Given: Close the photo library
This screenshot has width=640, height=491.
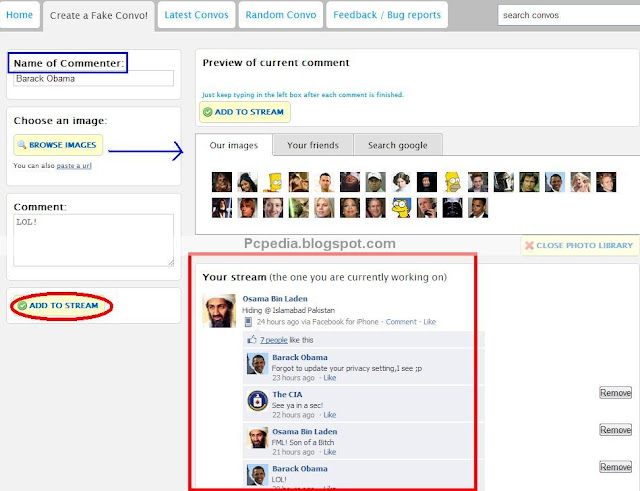Looking at the screenshot, I should (x=580, y=245).
